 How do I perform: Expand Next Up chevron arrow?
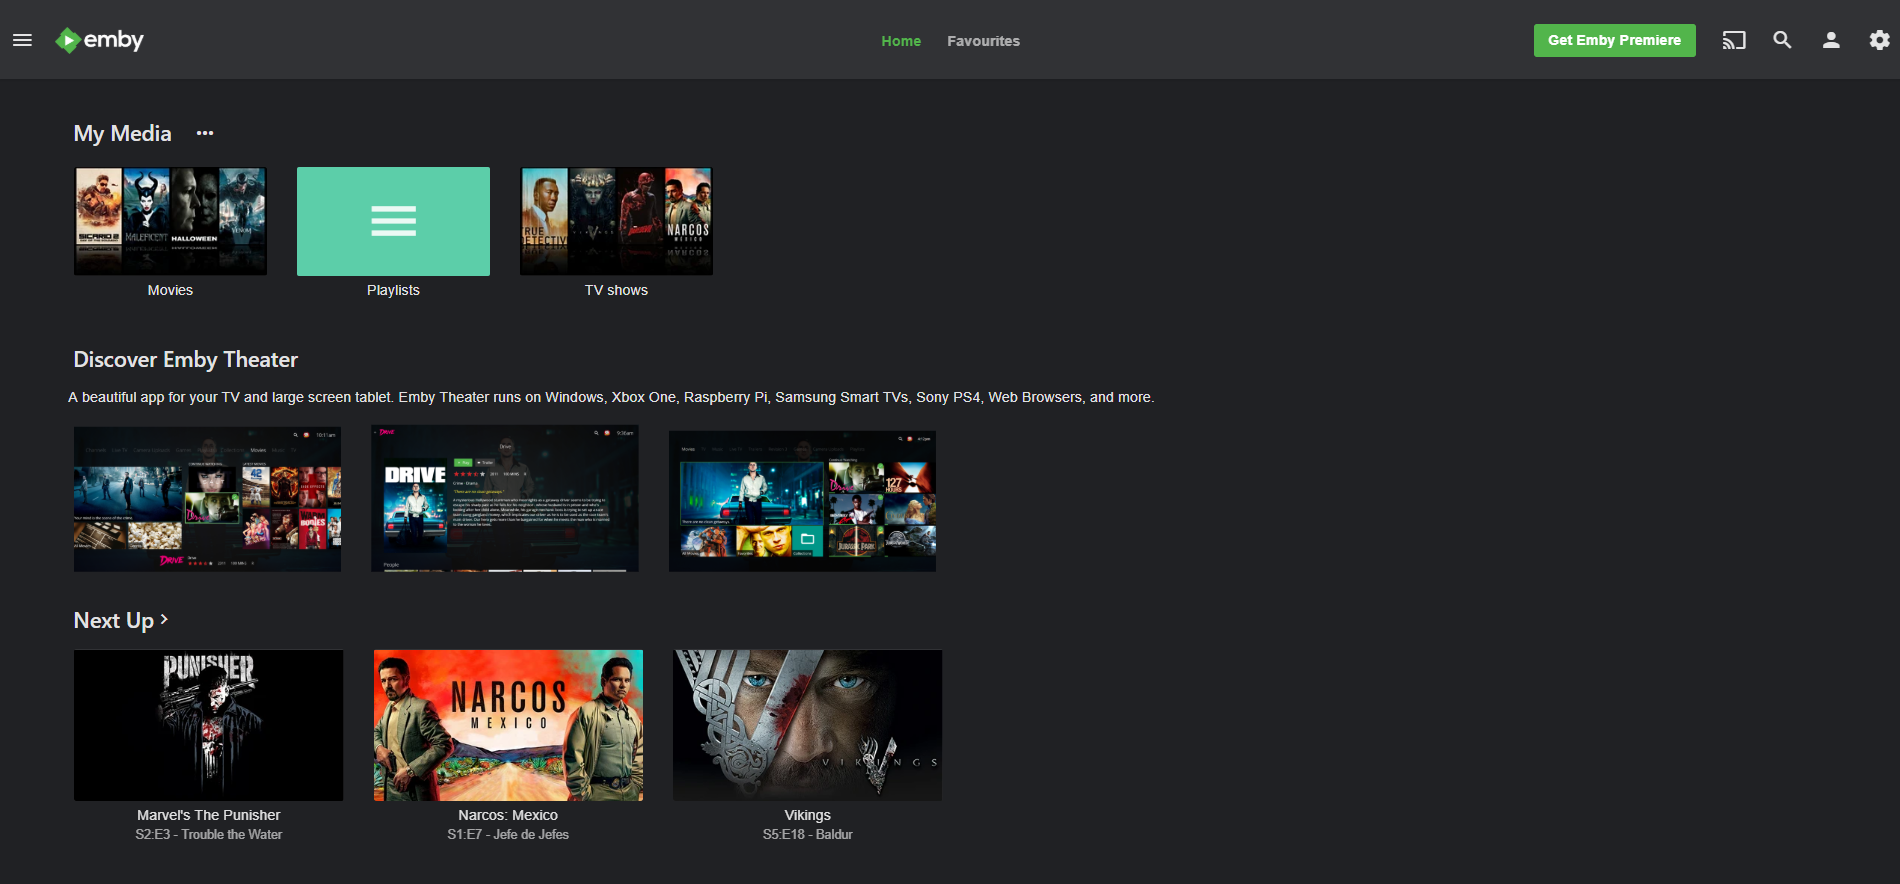164,620
